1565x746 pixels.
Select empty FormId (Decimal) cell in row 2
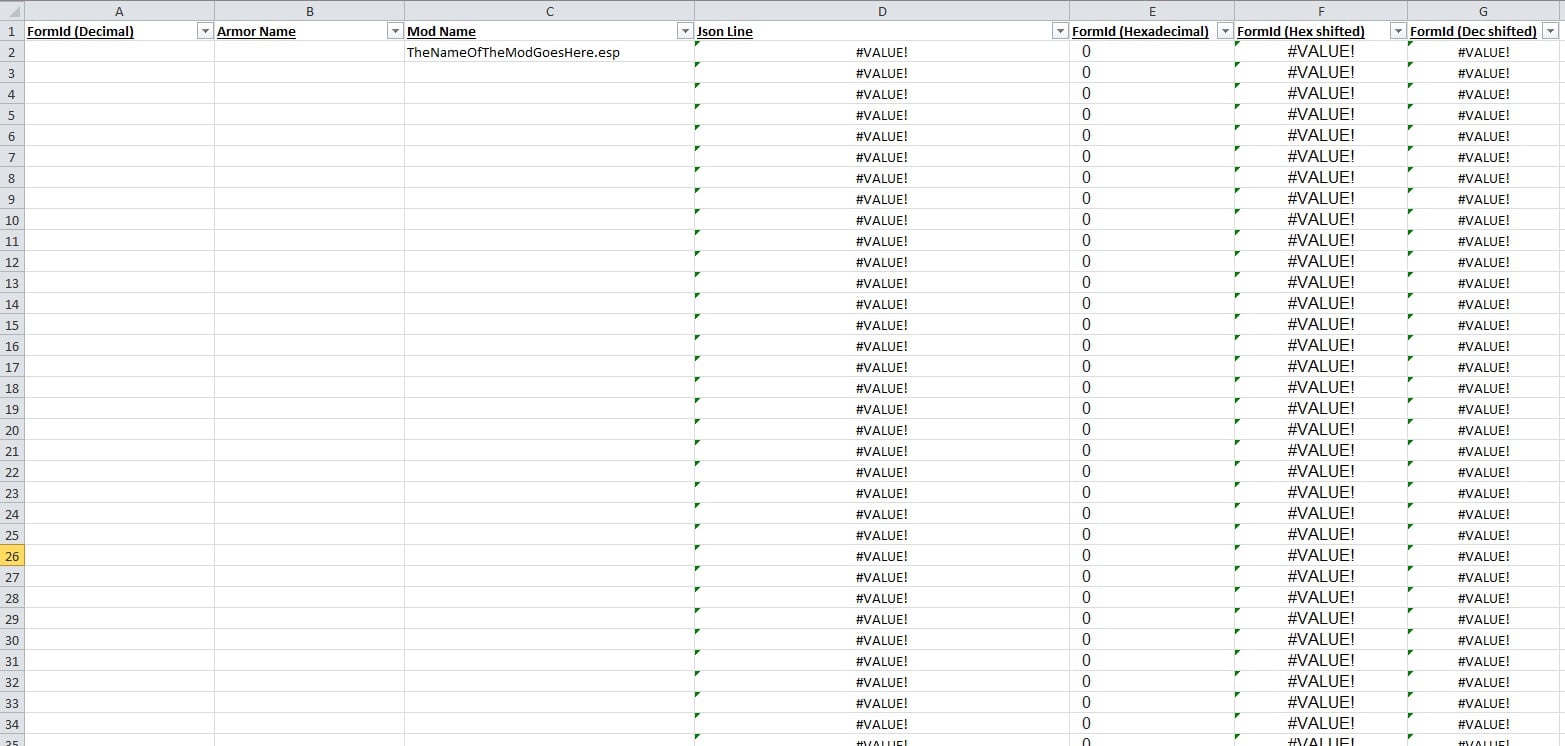119,52
